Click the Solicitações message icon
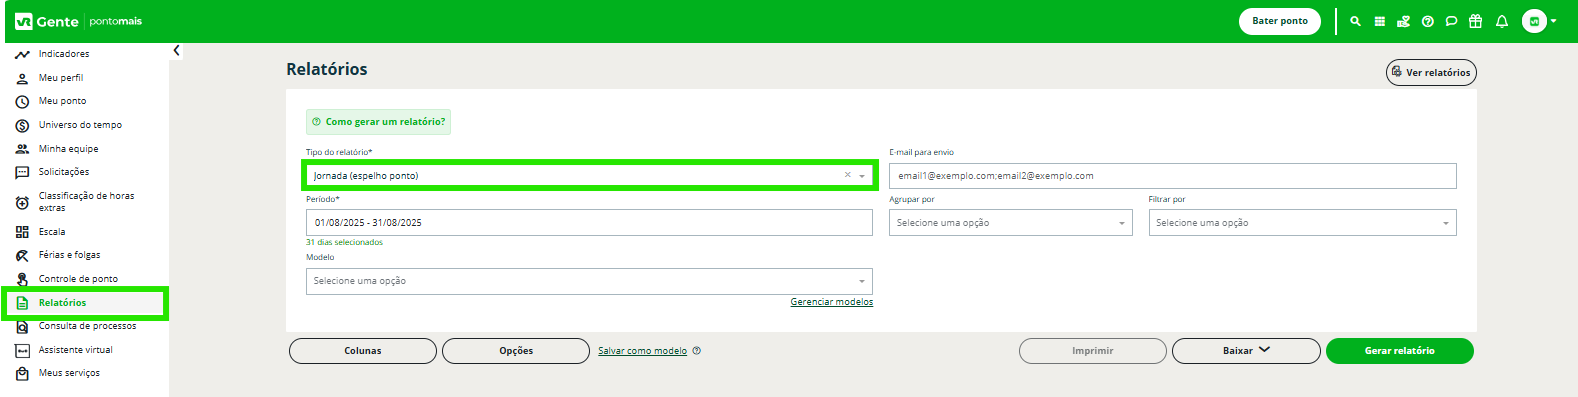The height and width of the screenshot is (397, 1578). pyautogui.click(x=22, y=172)
